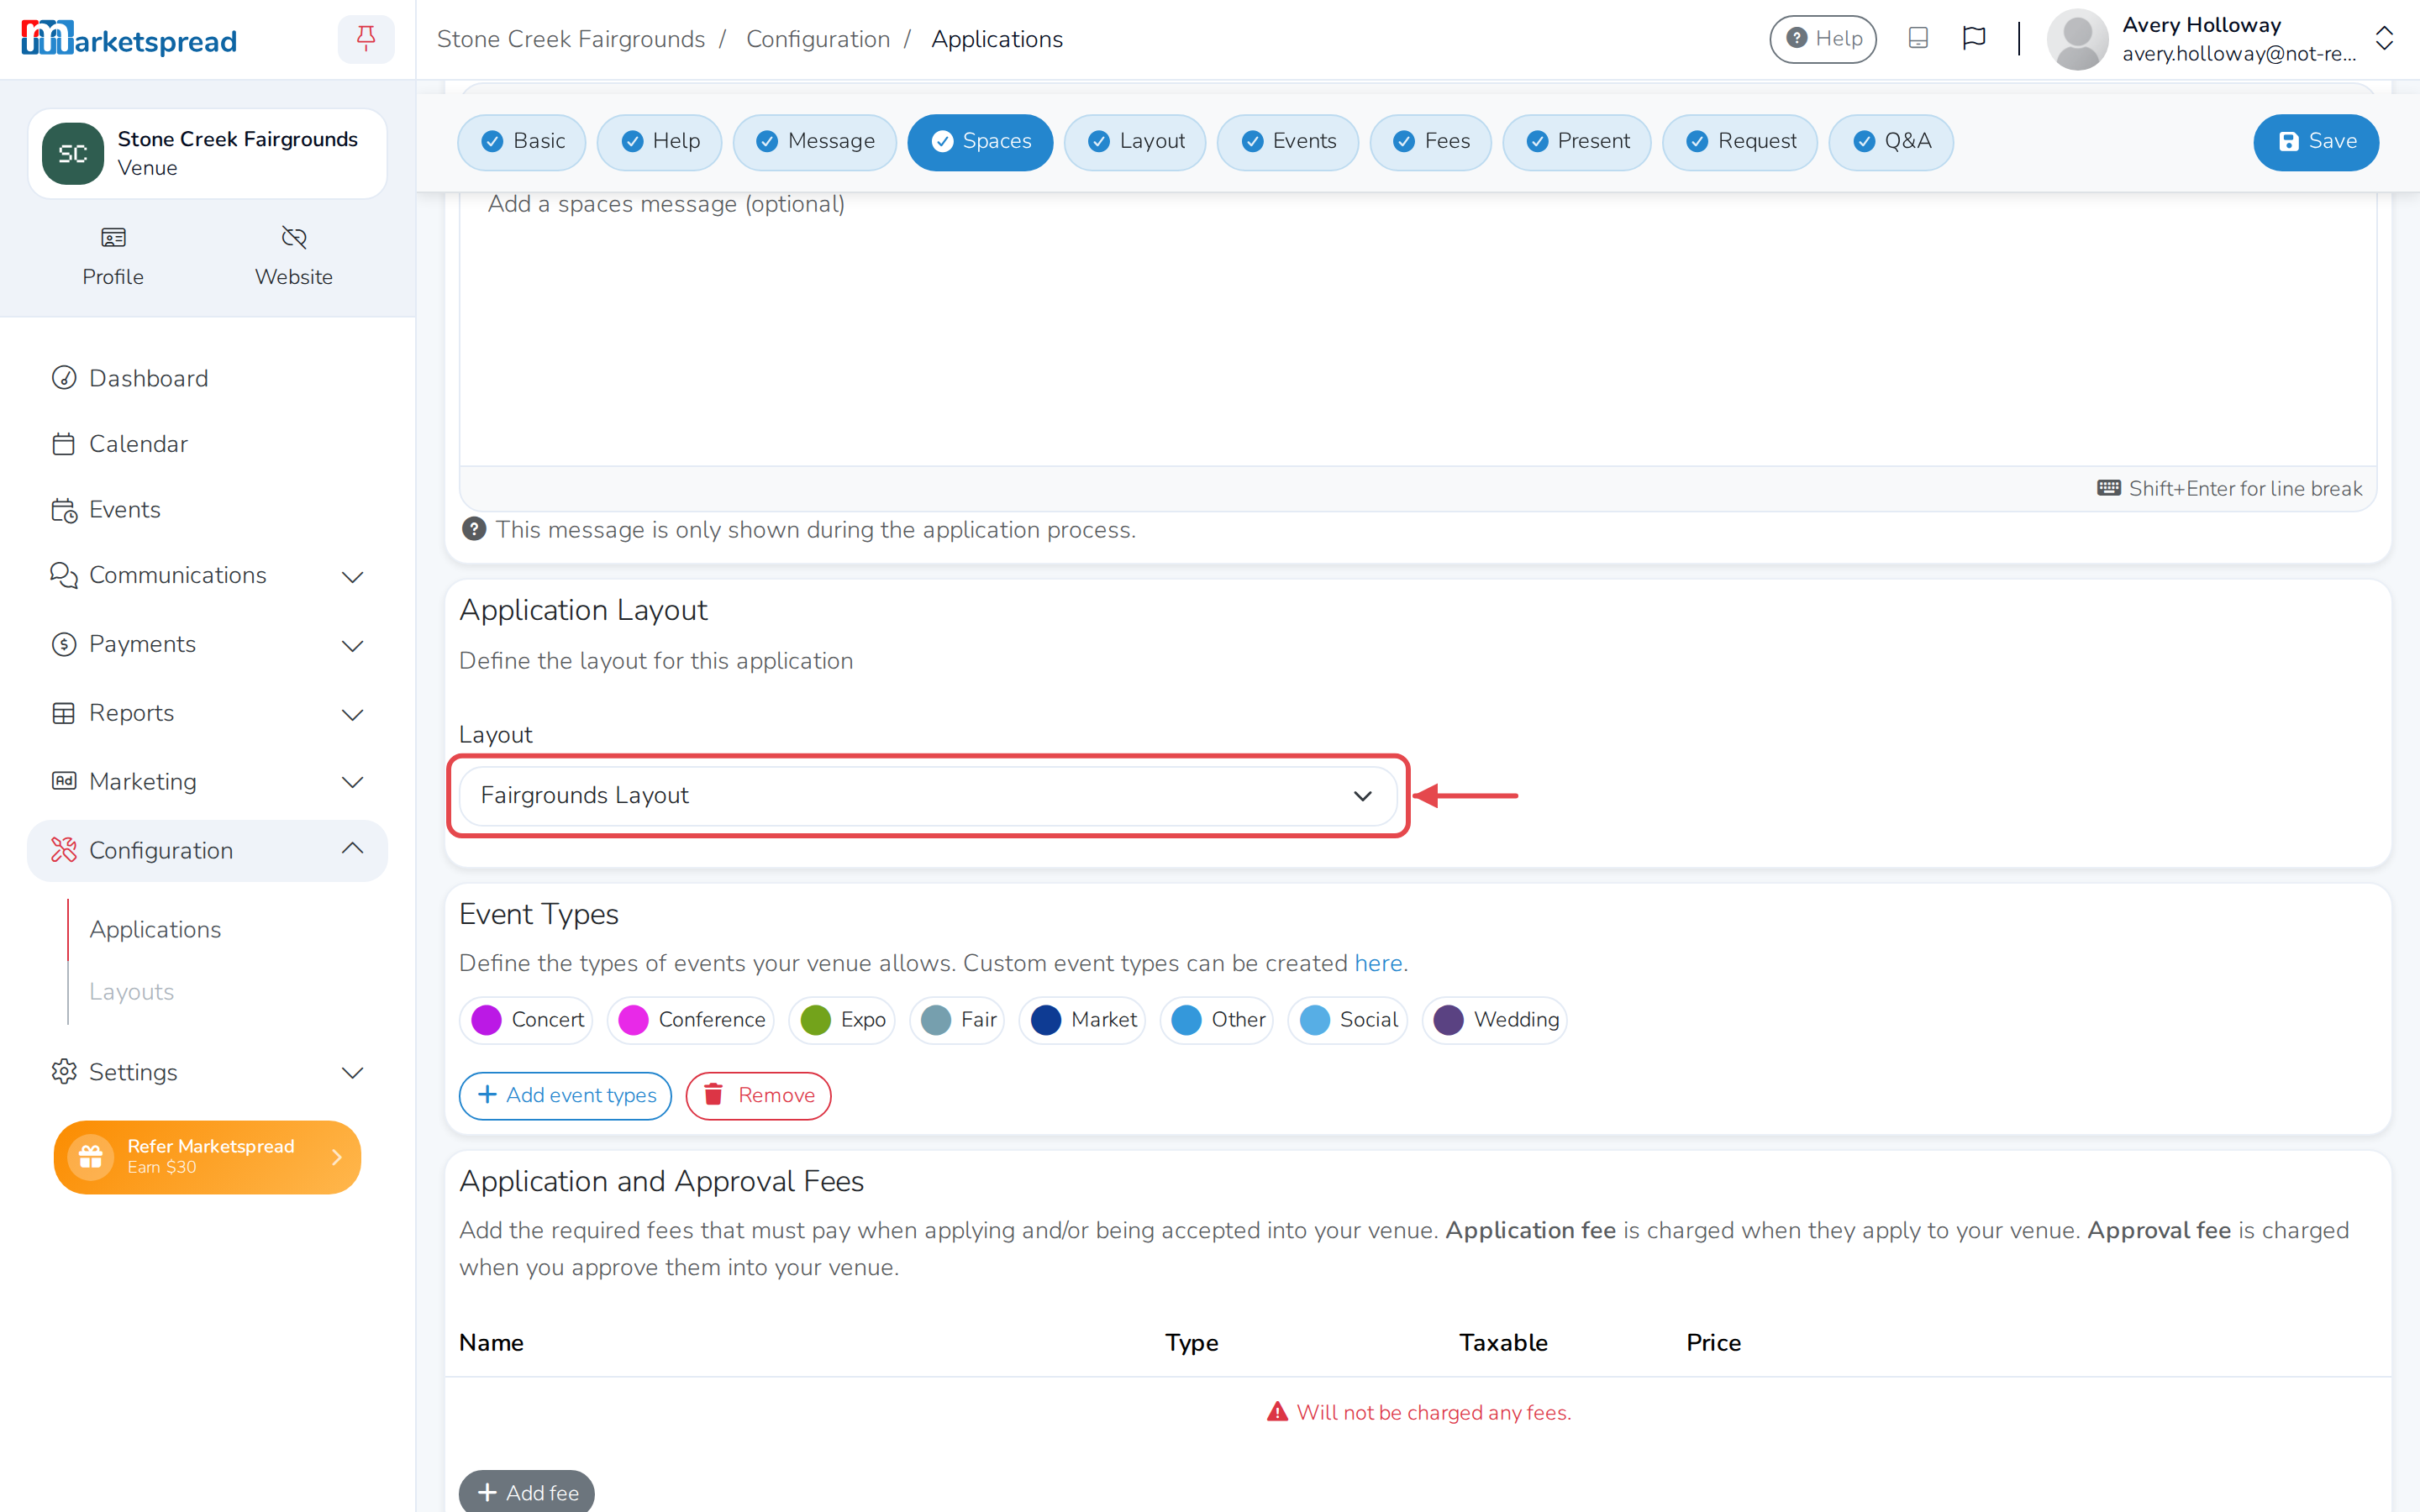Click the gift icon on Refer banner

(x=90, y=1157)
